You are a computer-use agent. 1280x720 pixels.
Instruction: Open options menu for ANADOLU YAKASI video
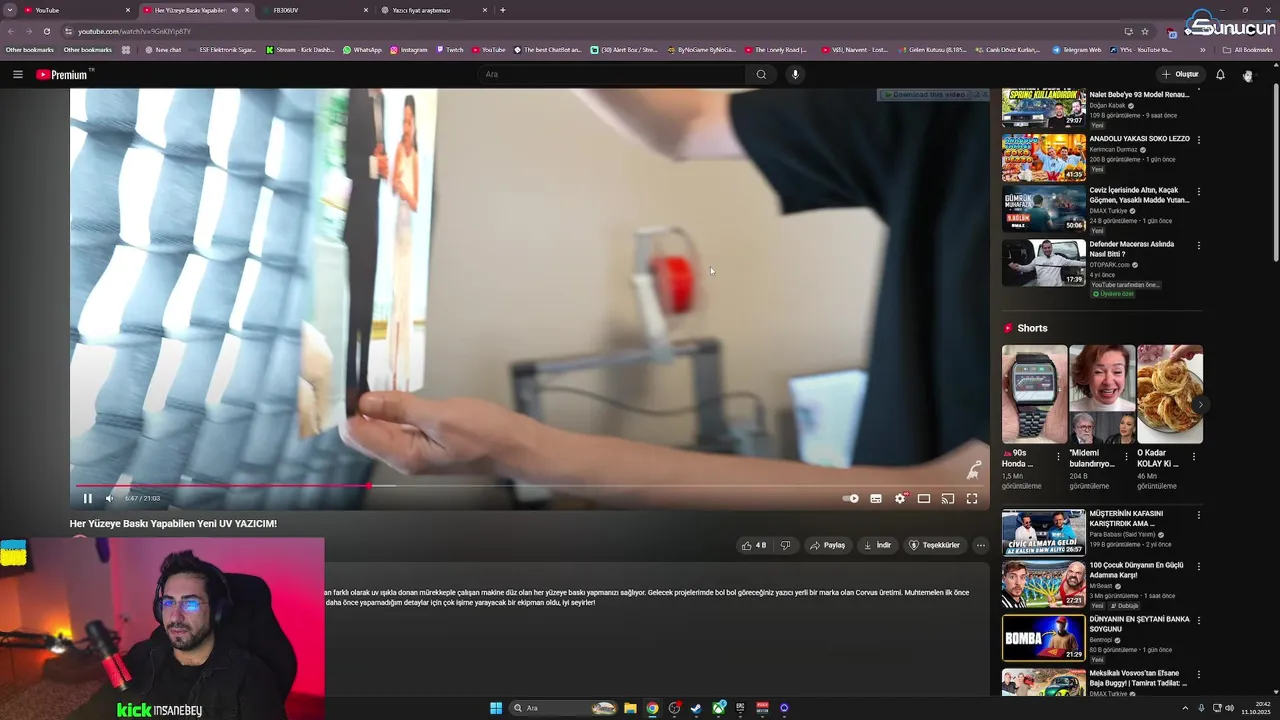pos(1198,140)
